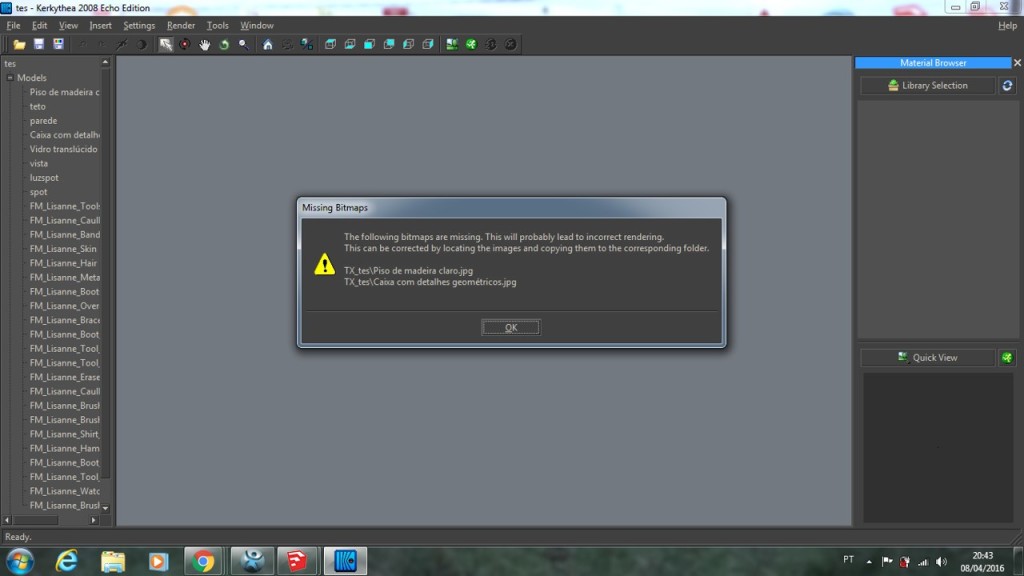1024x576 pixels.
Task: Collapse the Models tree node
Action: (x=10, y=78)
